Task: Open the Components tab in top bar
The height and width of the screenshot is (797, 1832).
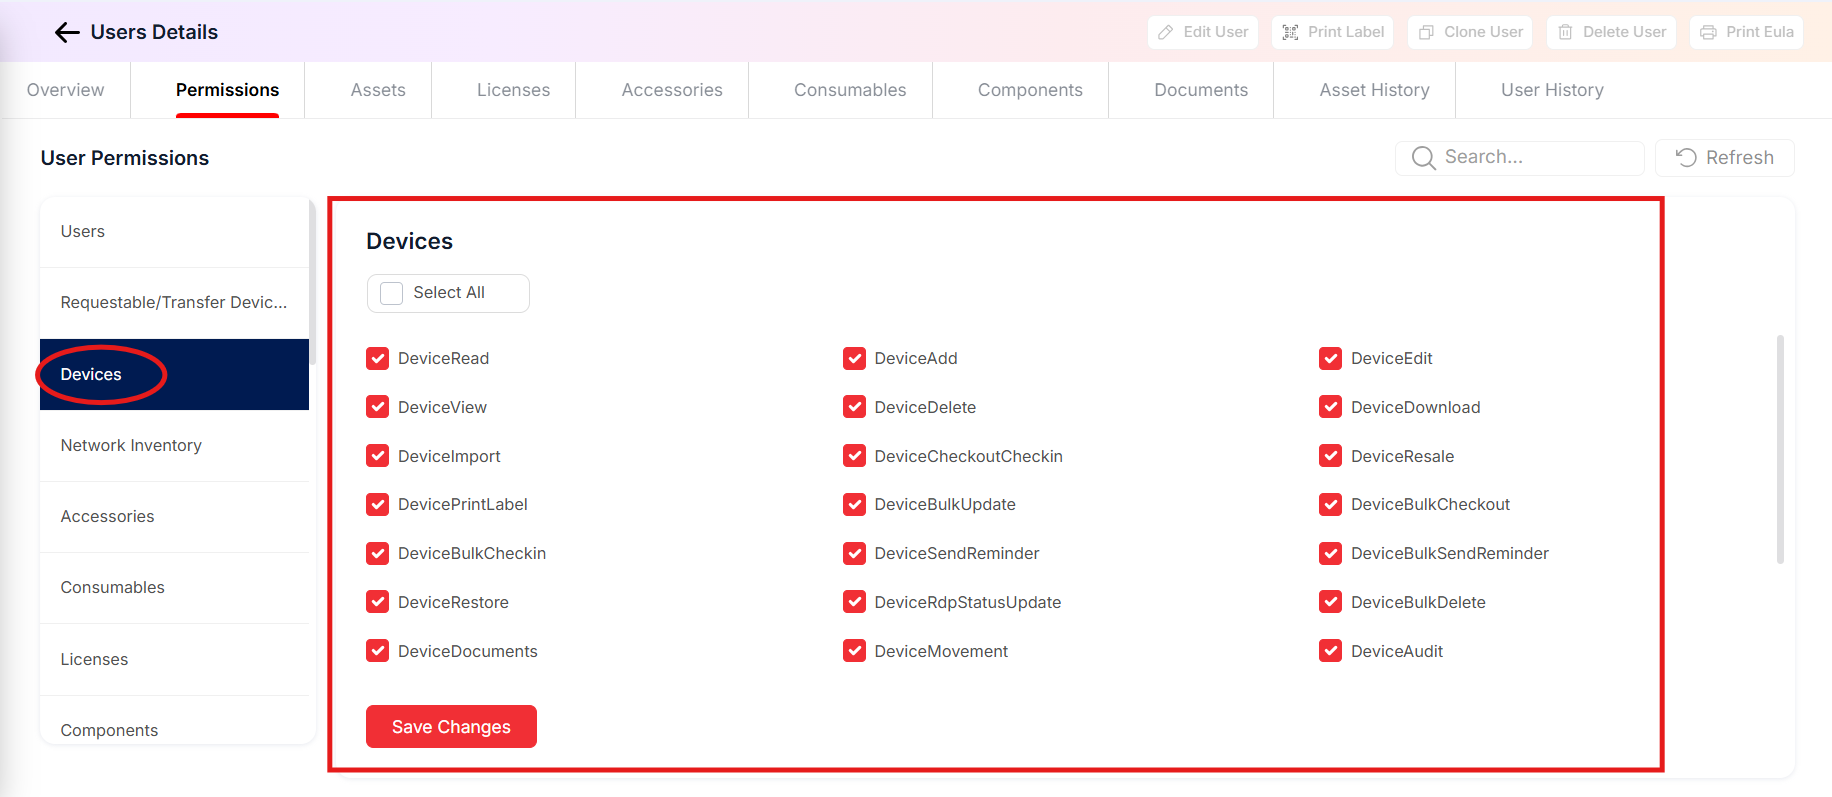Action: pos(1030,90)
